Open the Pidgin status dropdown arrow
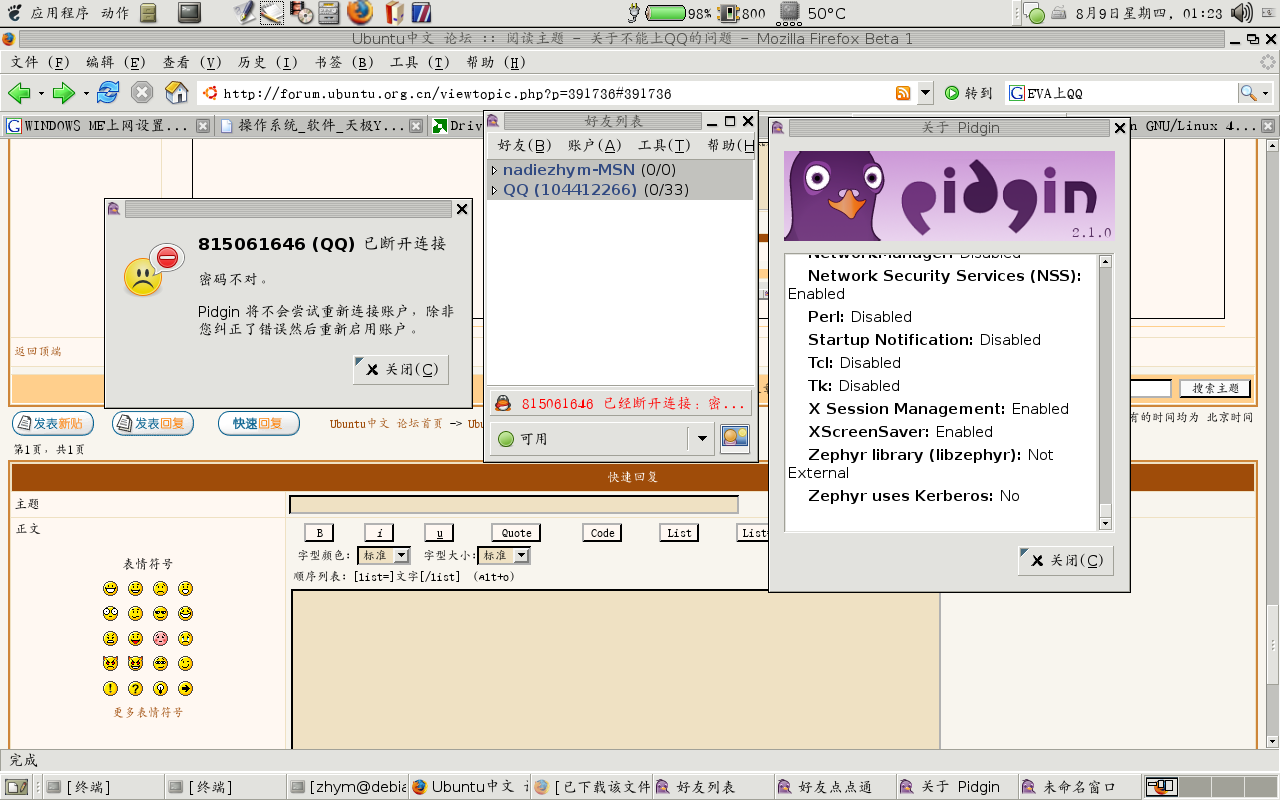The height and width of the screenshot is (800, 1280). pos(702,438)
